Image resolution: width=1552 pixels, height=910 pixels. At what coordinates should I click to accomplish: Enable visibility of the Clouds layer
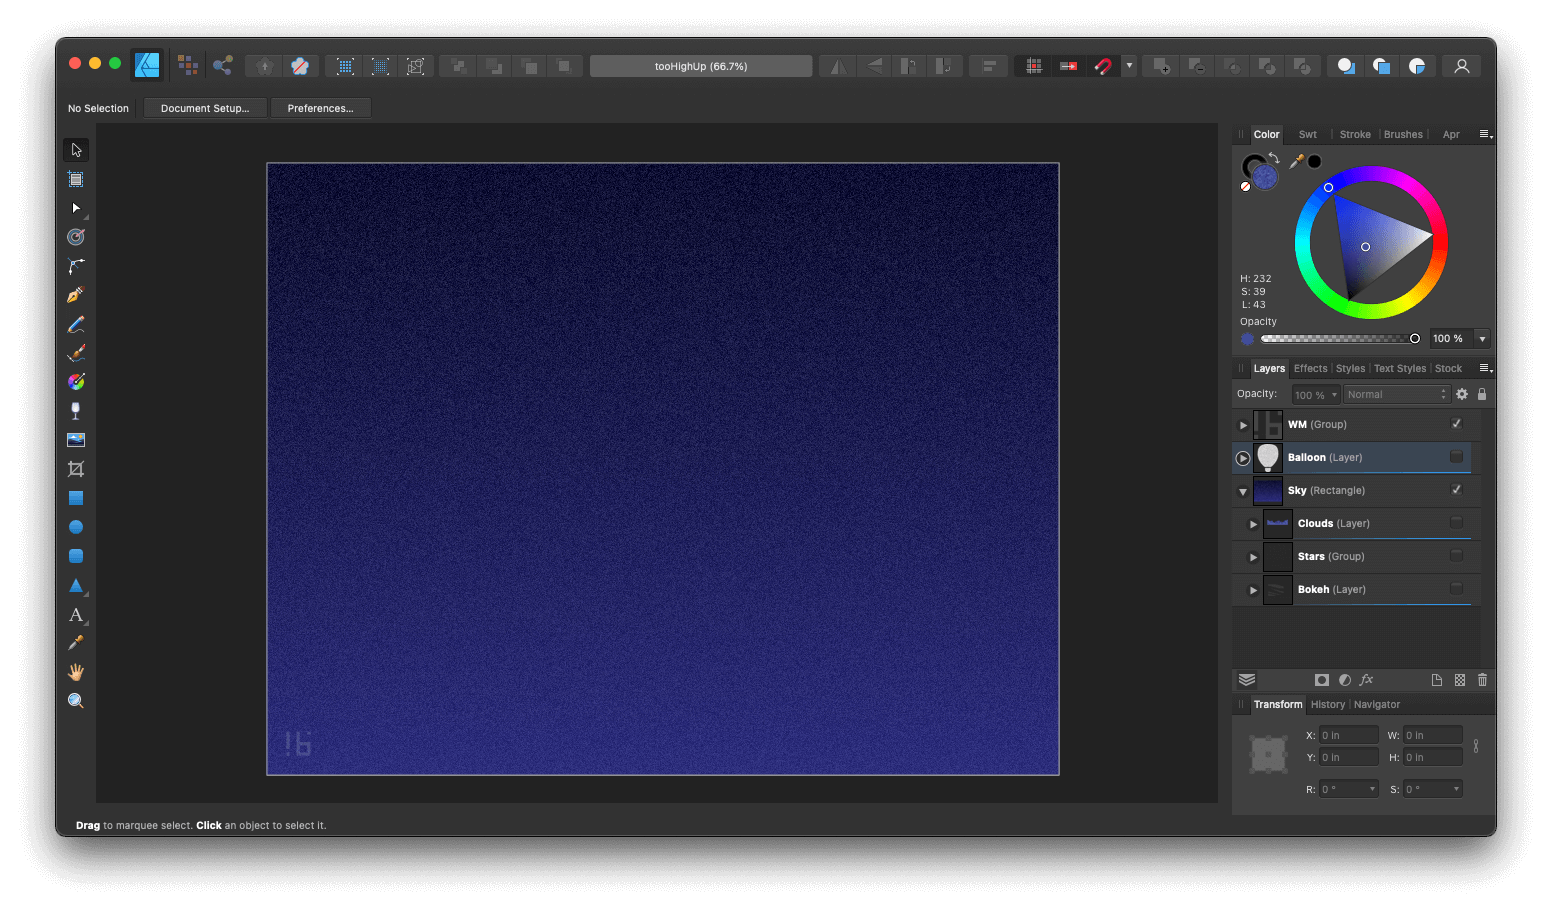1456,523
